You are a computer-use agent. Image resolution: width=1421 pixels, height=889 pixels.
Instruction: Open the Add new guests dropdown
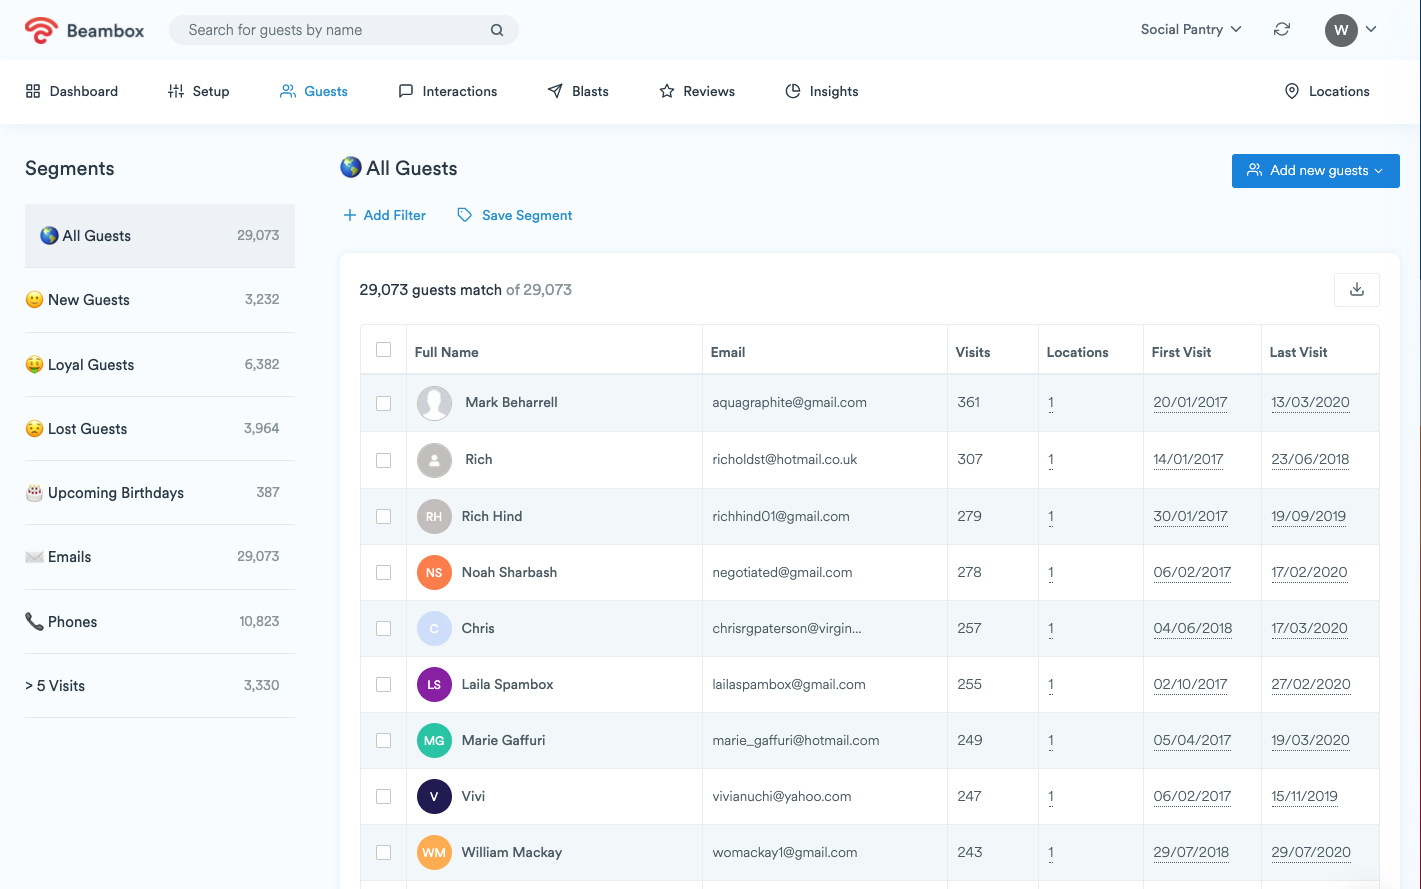click(1315, 171)
